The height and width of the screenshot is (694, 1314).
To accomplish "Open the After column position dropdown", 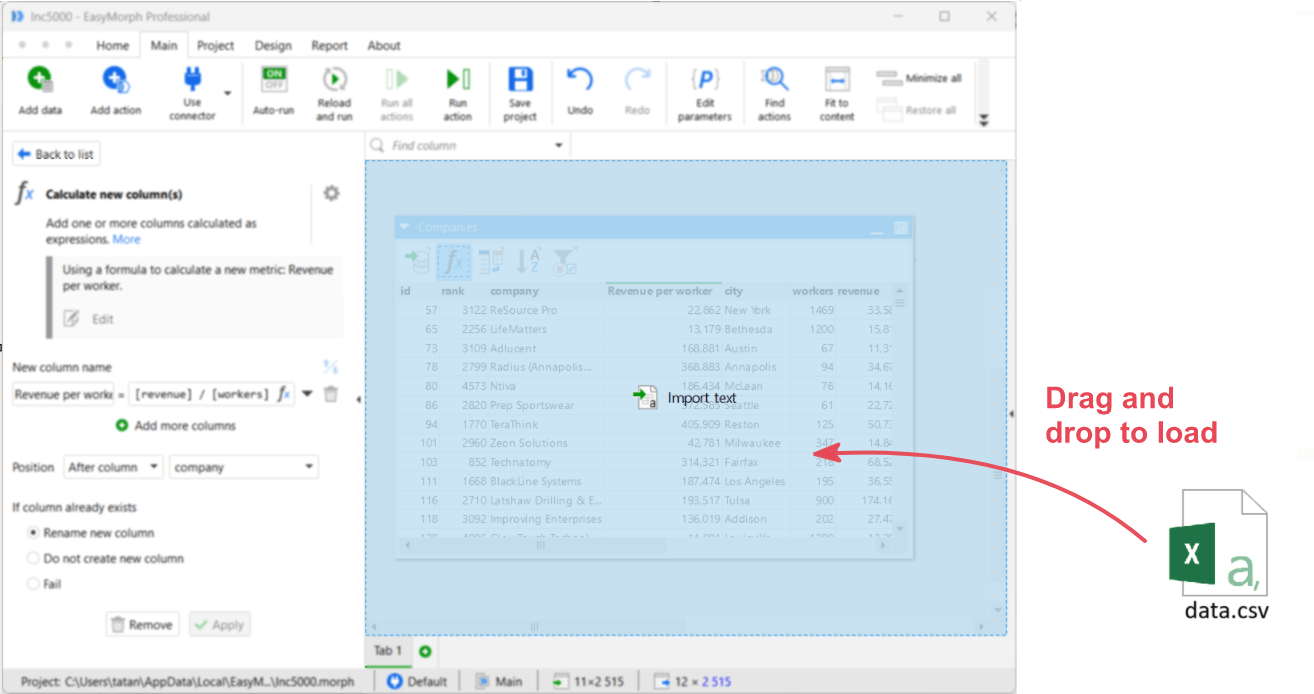I will 113,467.
